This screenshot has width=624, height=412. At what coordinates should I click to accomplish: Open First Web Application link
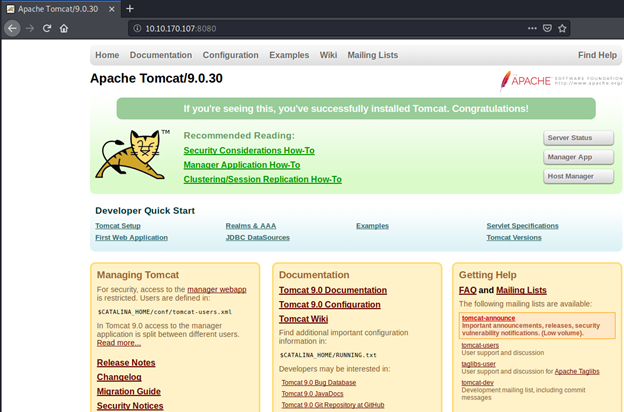pyautogui.click(x=131, y=237)
